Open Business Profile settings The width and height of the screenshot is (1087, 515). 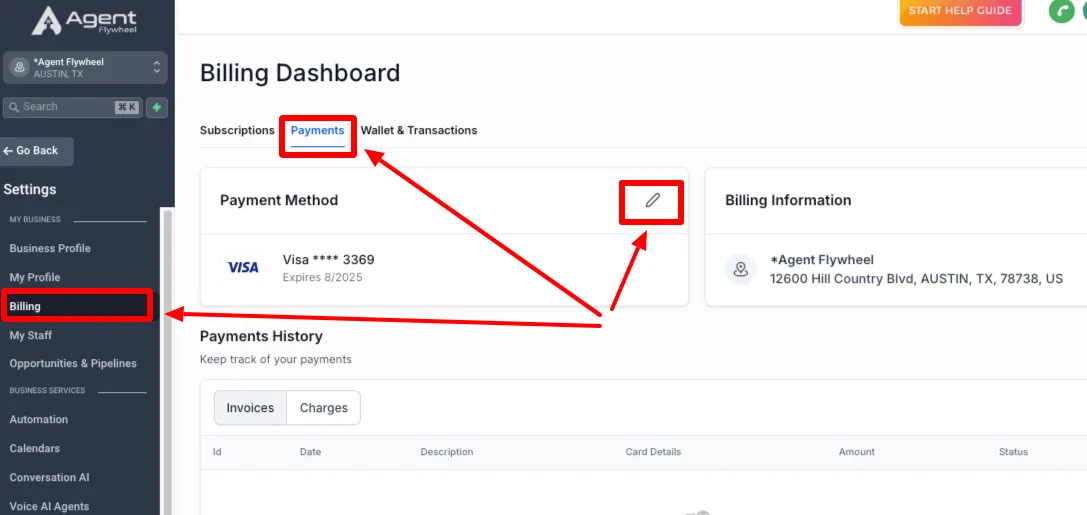coord(50,248)
